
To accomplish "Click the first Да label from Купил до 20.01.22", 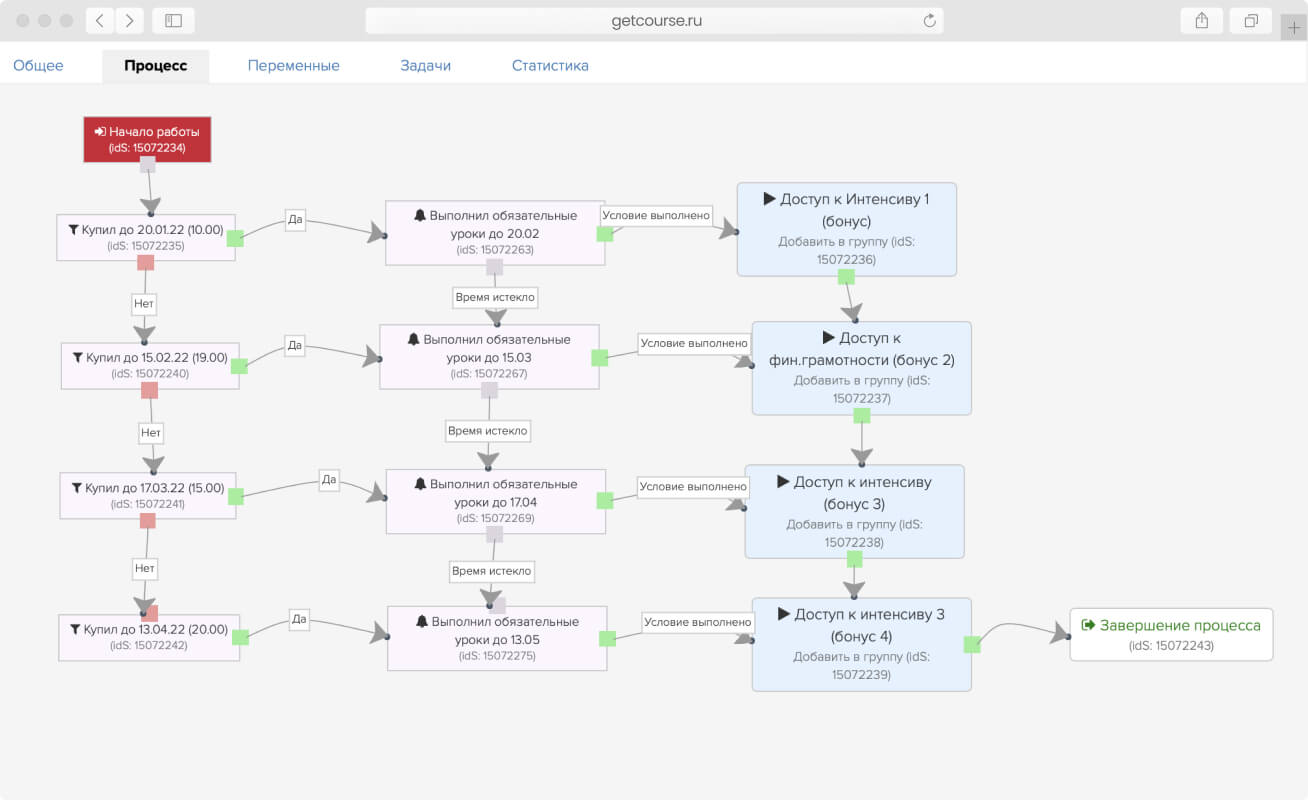I will pyautogui.click(x=295, y=220).
